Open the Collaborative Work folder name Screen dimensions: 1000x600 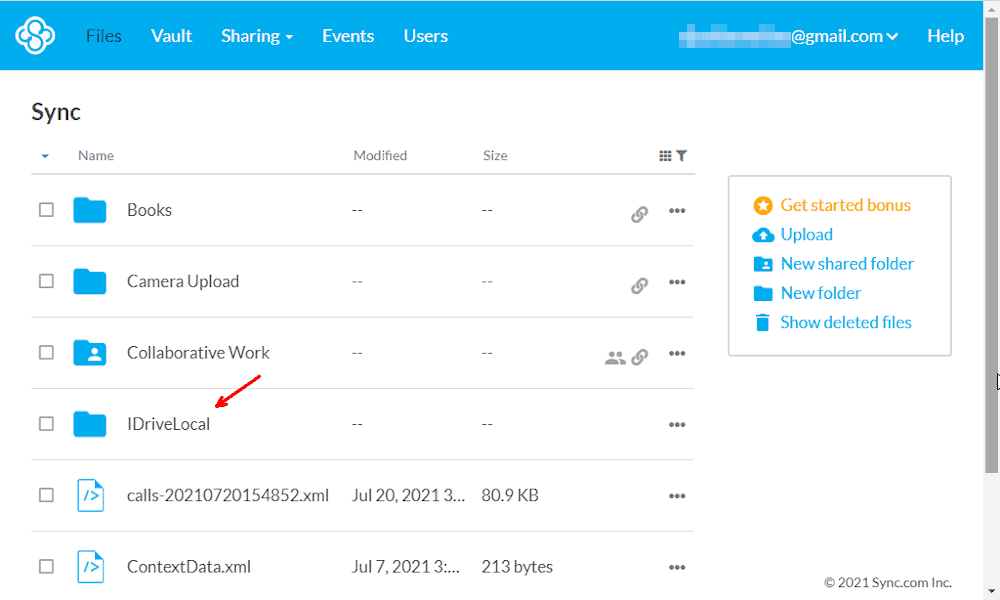(198, 353)
